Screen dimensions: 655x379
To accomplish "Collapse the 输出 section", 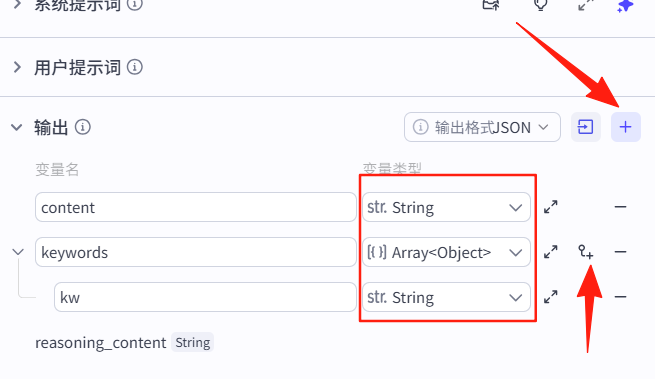I will click(x=17, y=127).
